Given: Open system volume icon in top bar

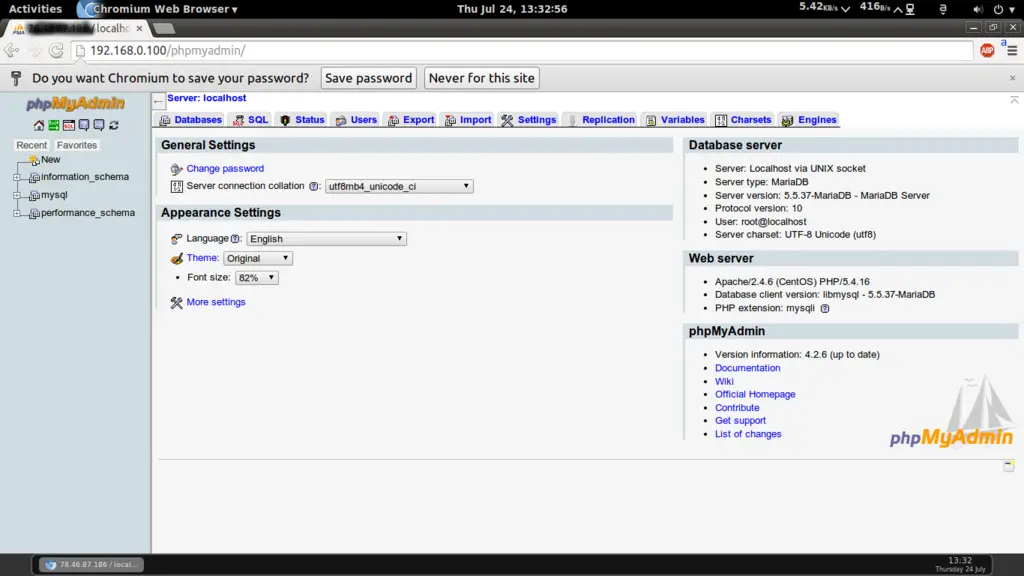Looking at the screenshot, I should (977, 9).
